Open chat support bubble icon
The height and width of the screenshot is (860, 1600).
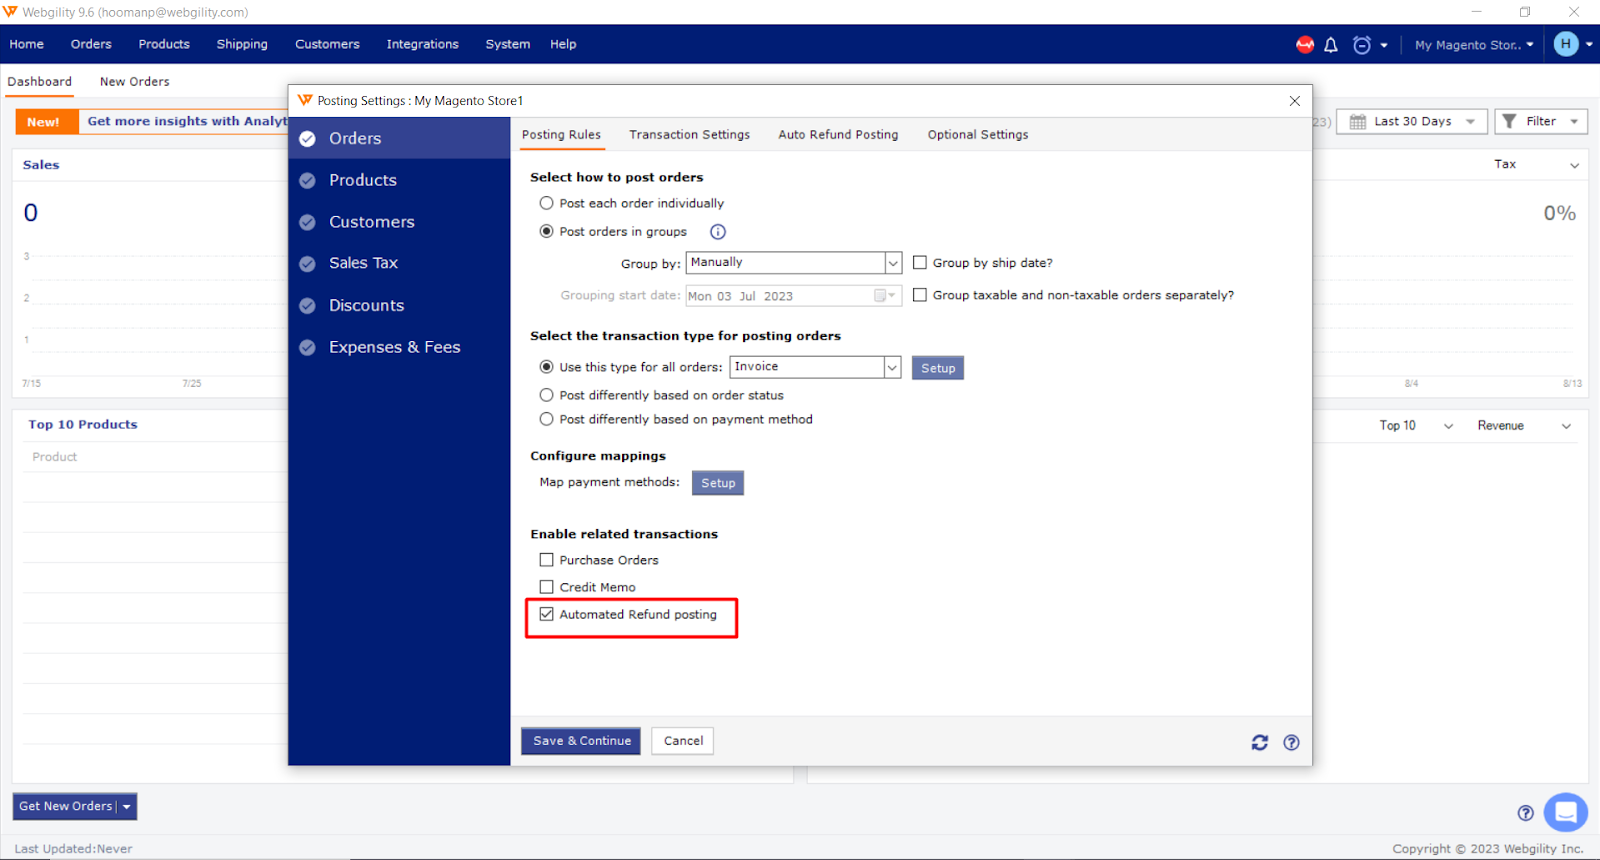pos(1566,812)
